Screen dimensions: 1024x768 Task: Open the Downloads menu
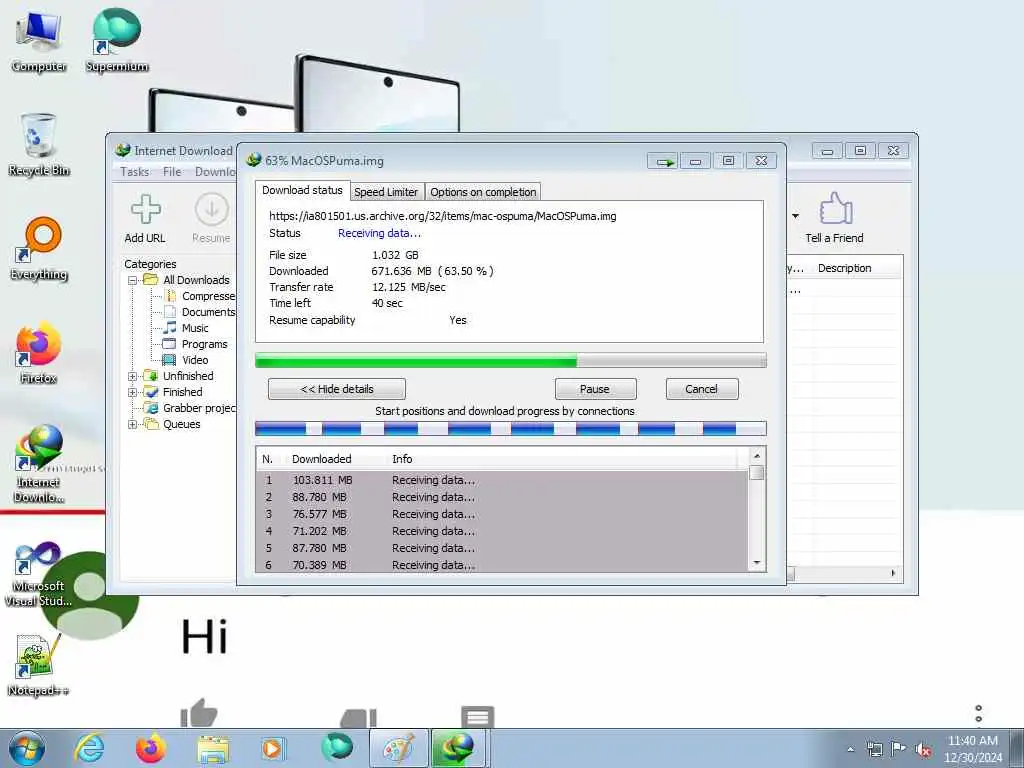click(x=216, y=172)
